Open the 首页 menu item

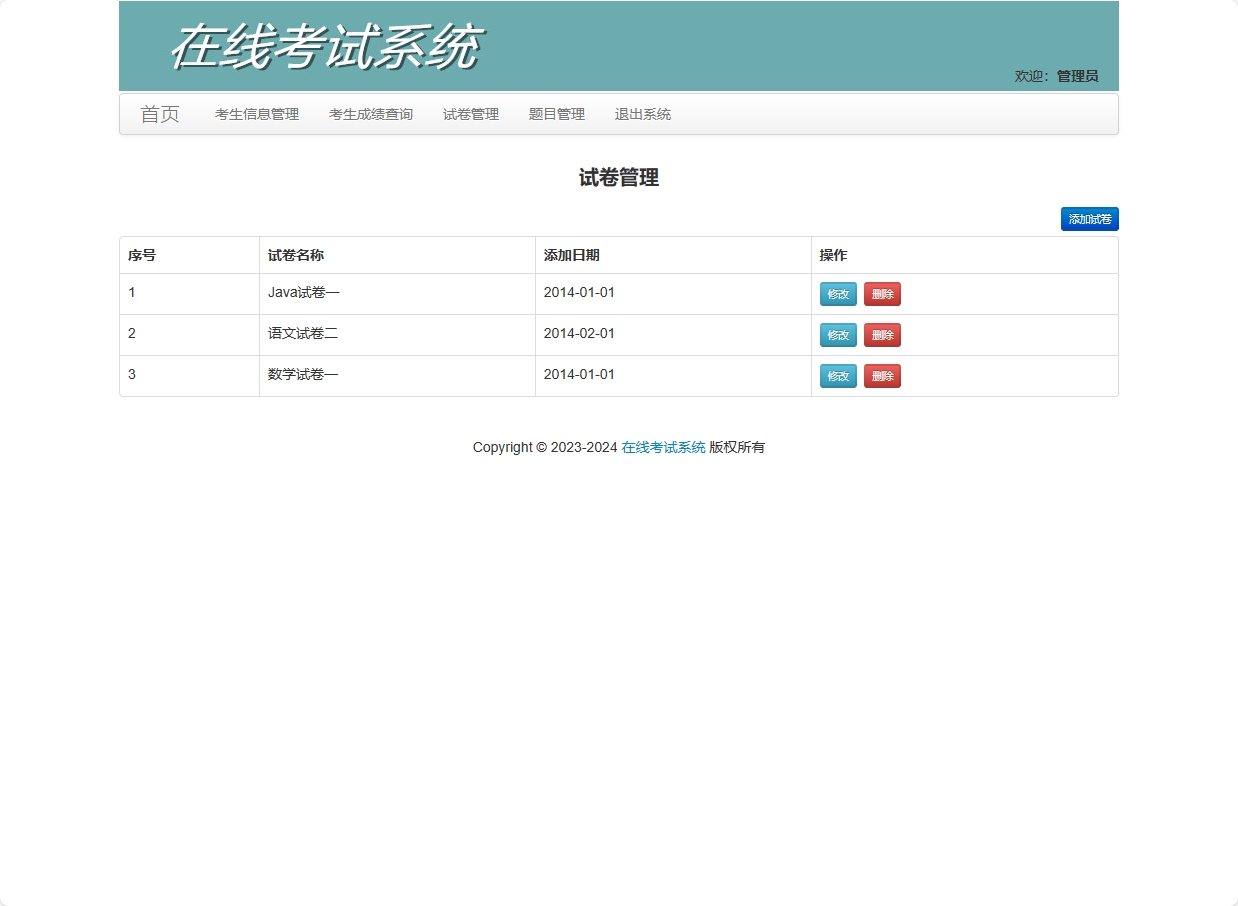160,114
